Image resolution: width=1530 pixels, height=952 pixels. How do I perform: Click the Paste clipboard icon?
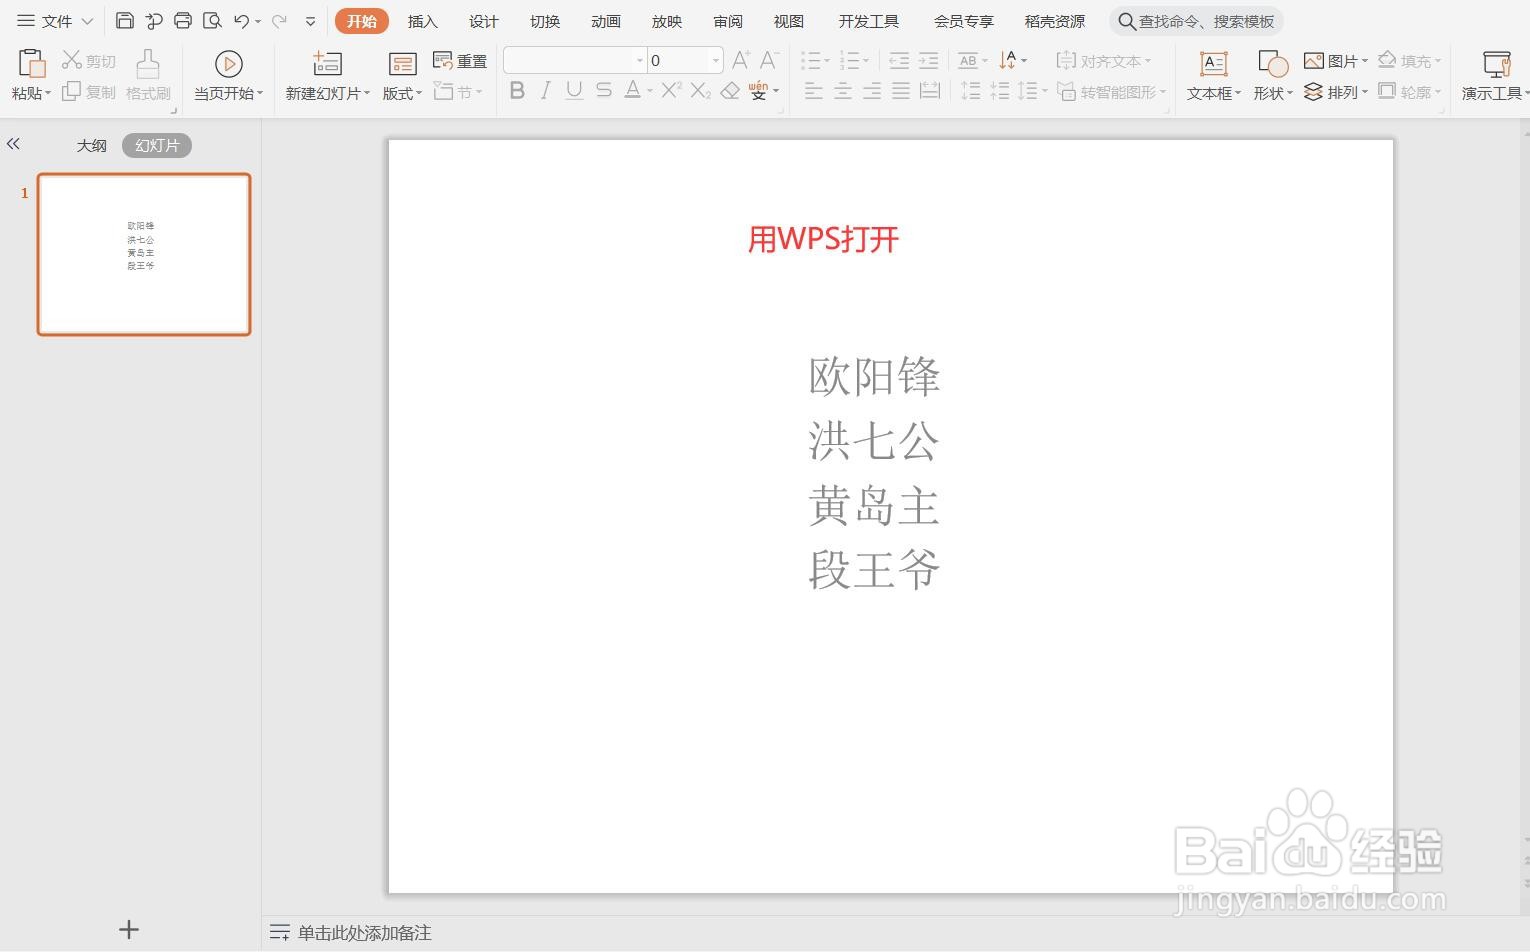31,63
